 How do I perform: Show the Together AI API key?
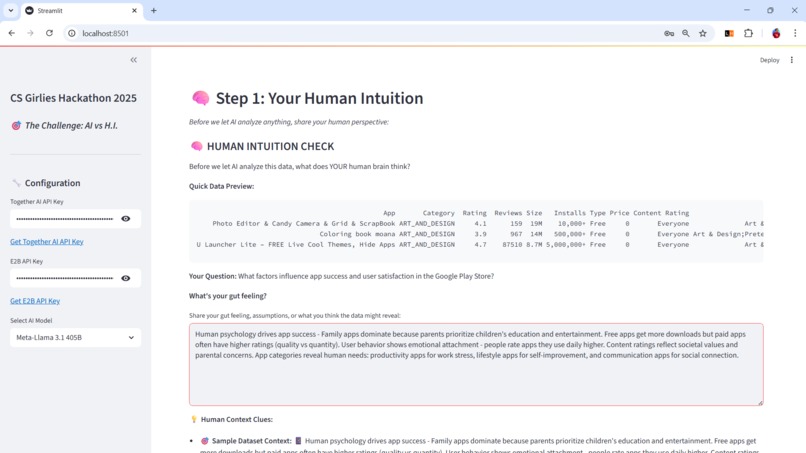click(x=125, y=219)
